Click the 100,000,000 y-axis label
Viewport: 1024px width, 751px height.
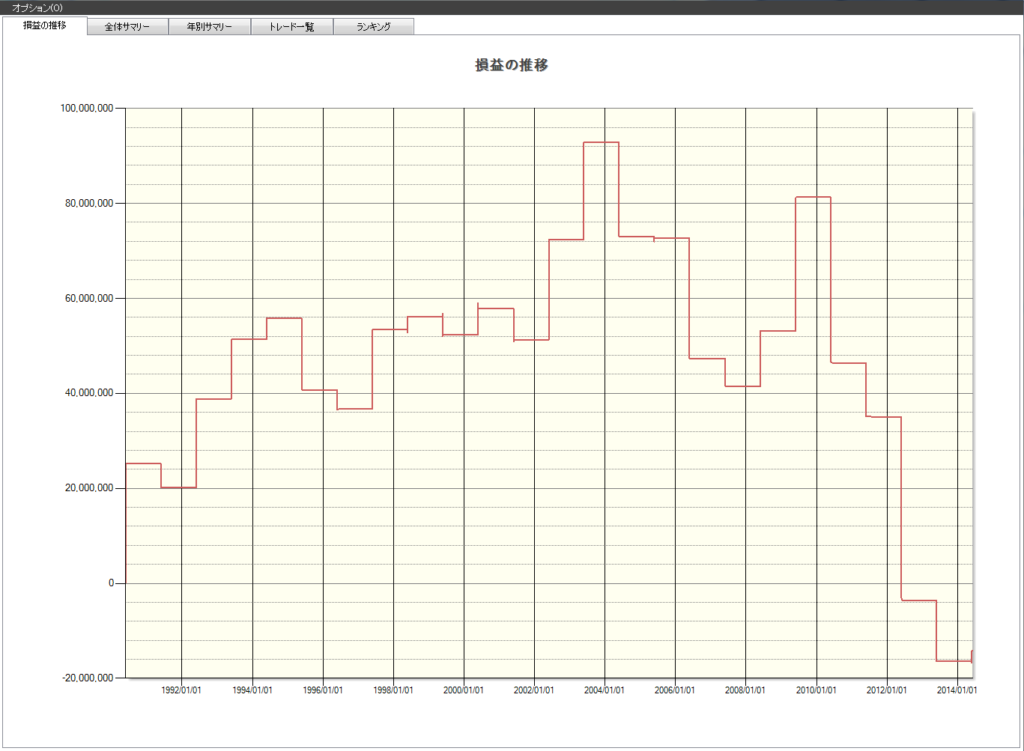click(x=87, y=108)
